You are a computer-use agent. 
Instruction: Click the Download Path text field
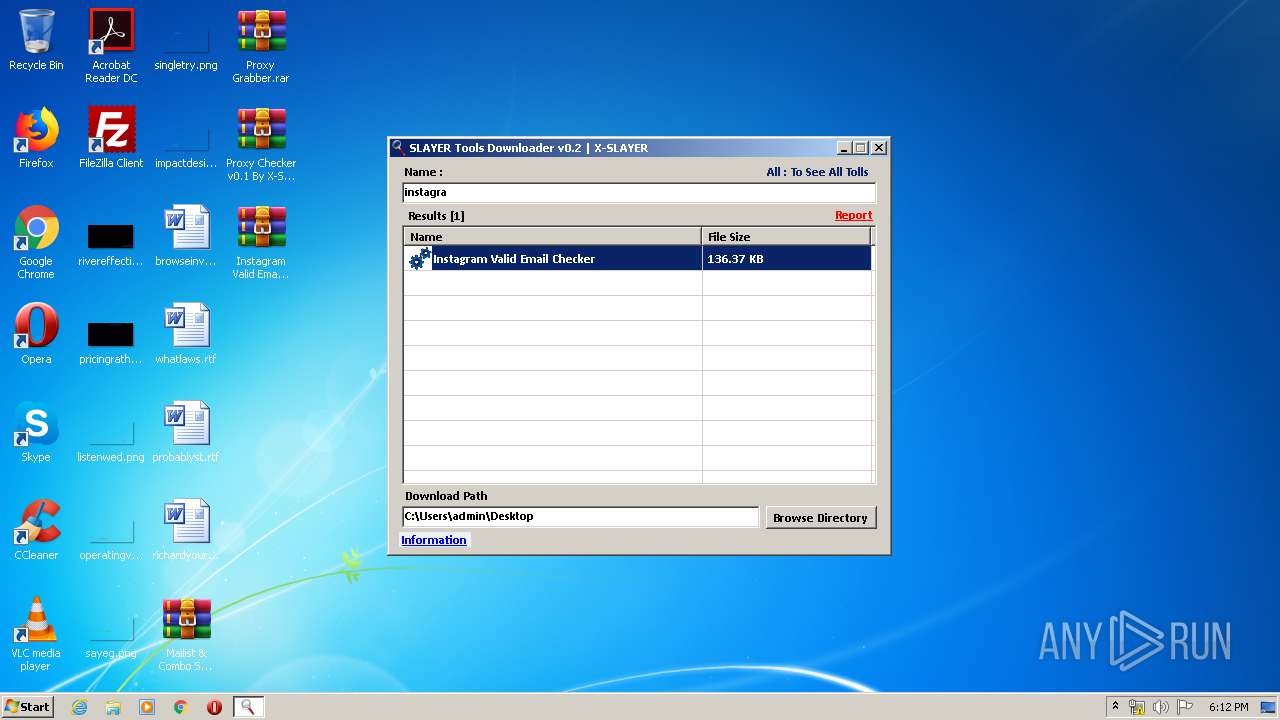pyautogui.click(x=581, y=517)
